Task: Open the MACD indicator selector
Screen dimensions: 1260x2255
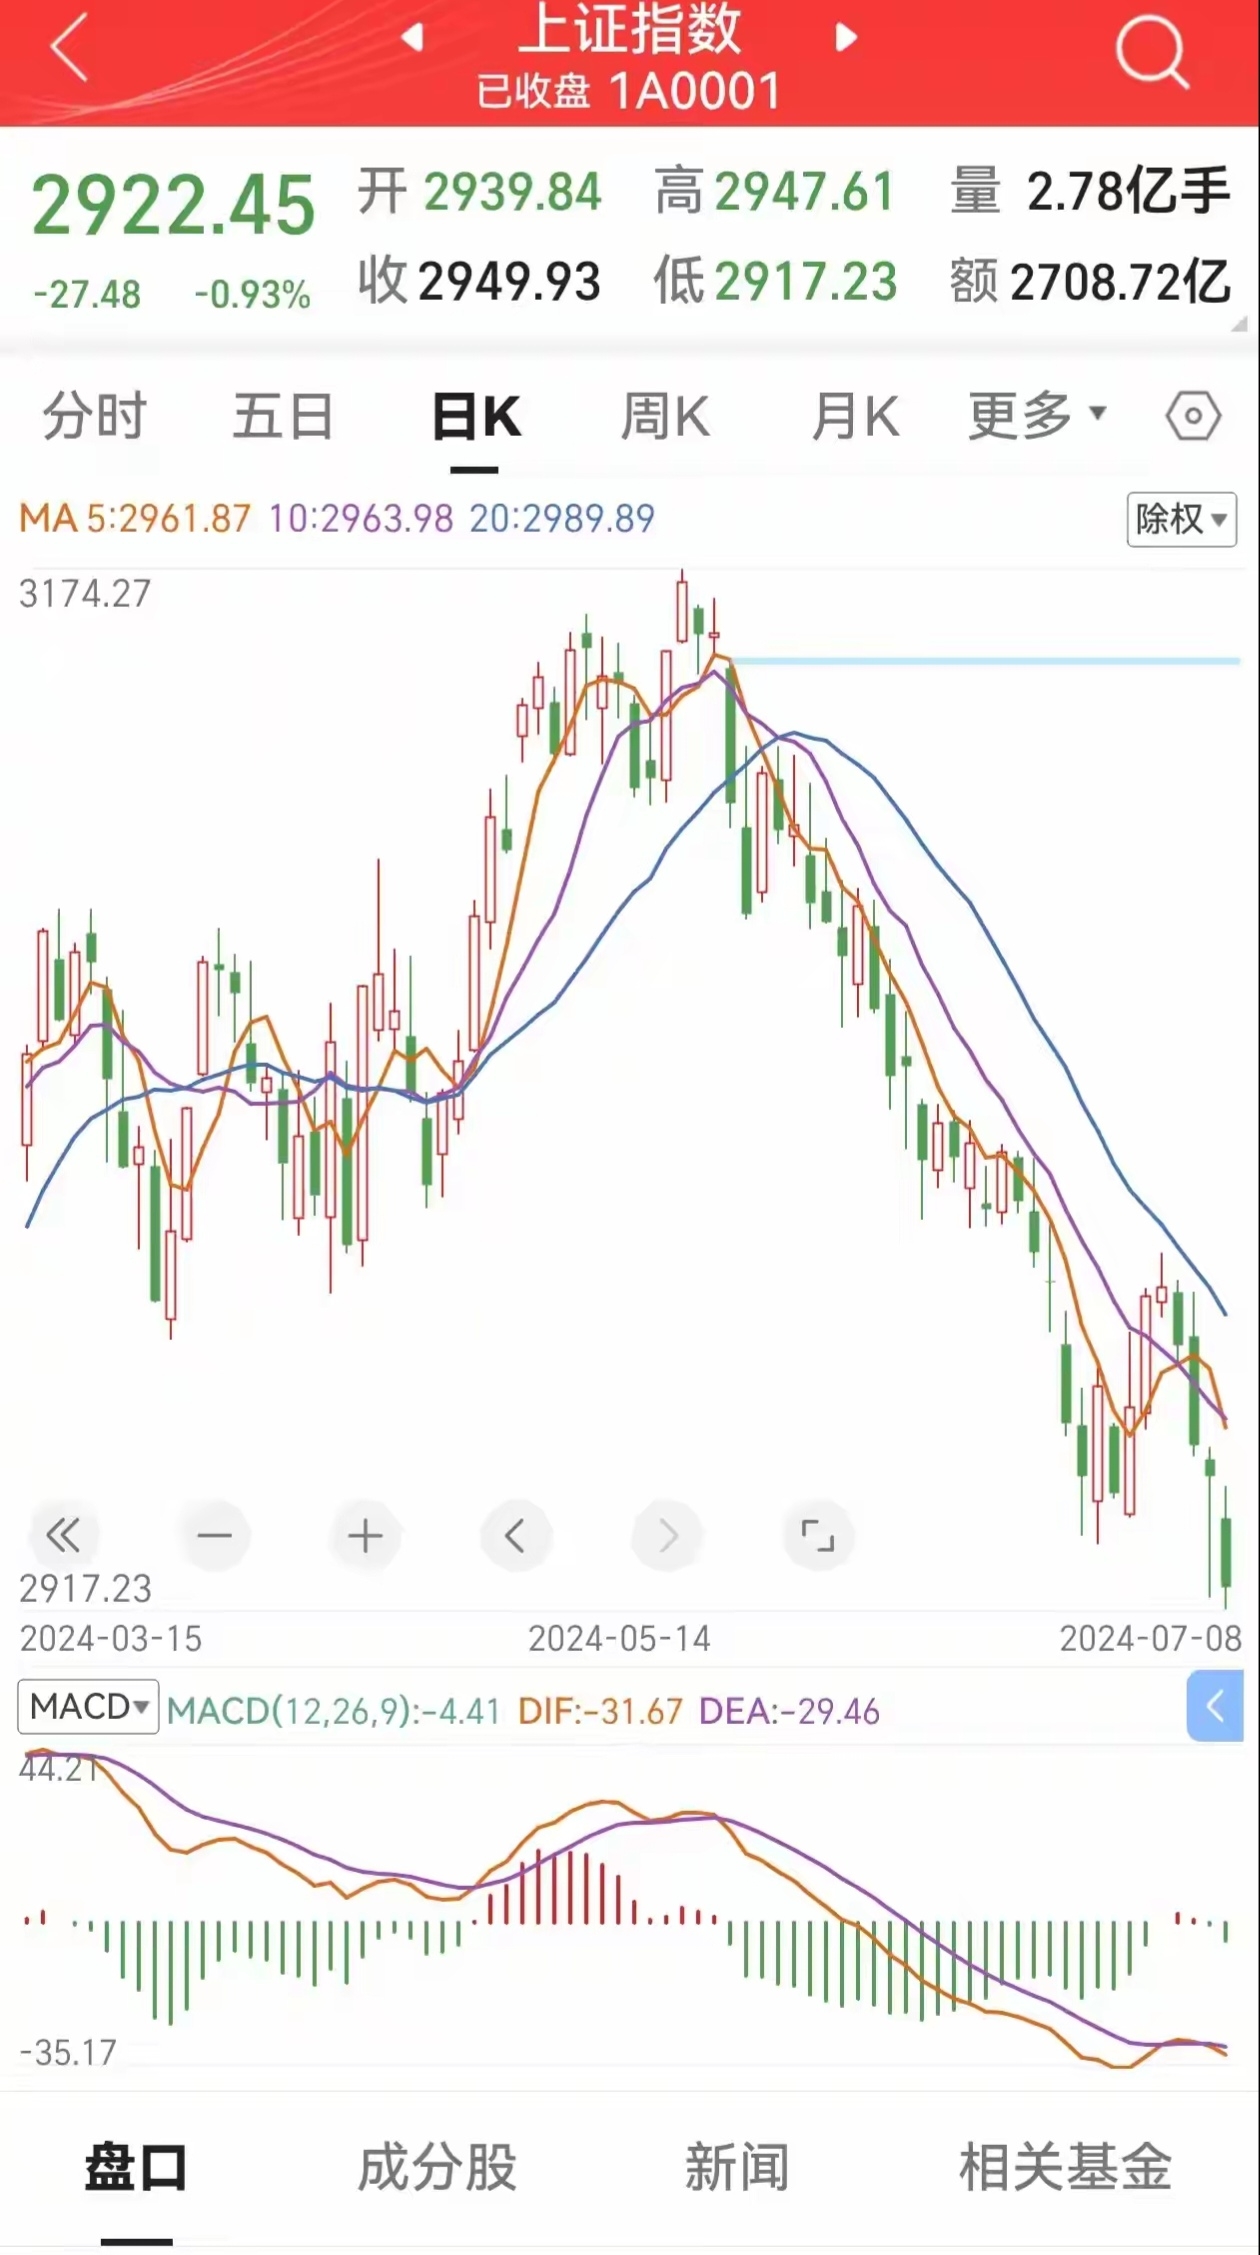Action: pos(88,1706)
